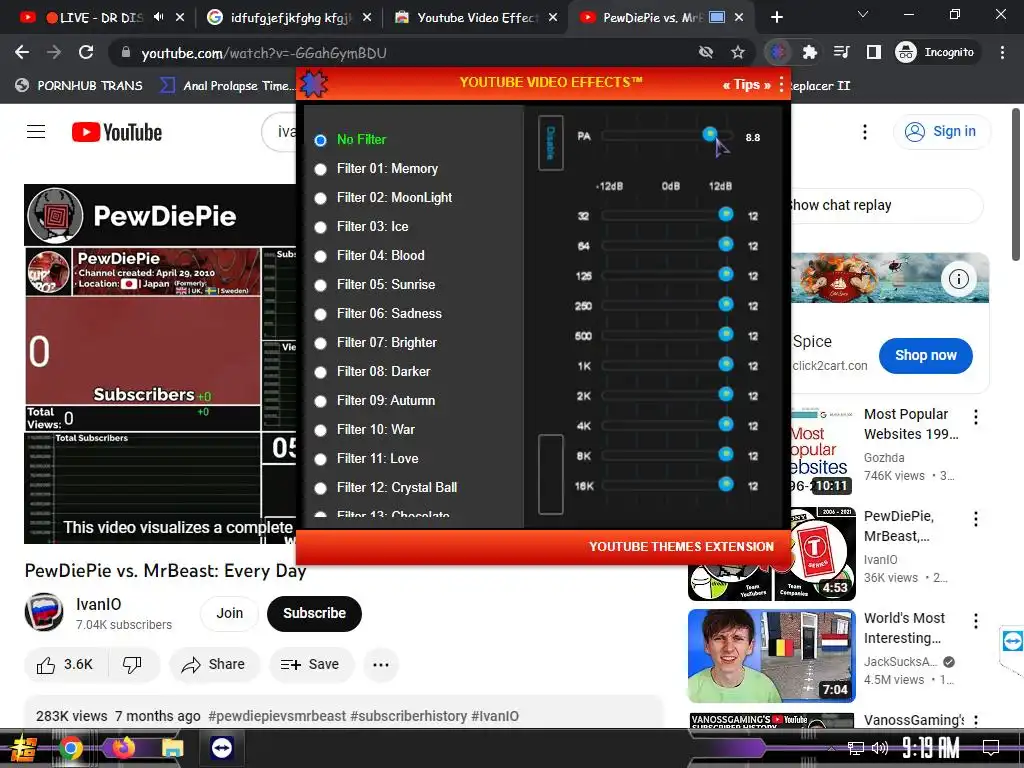
Task: Open the YouTube hamburger guide menu
Action: pyautogui.click(x=36, y=132)
